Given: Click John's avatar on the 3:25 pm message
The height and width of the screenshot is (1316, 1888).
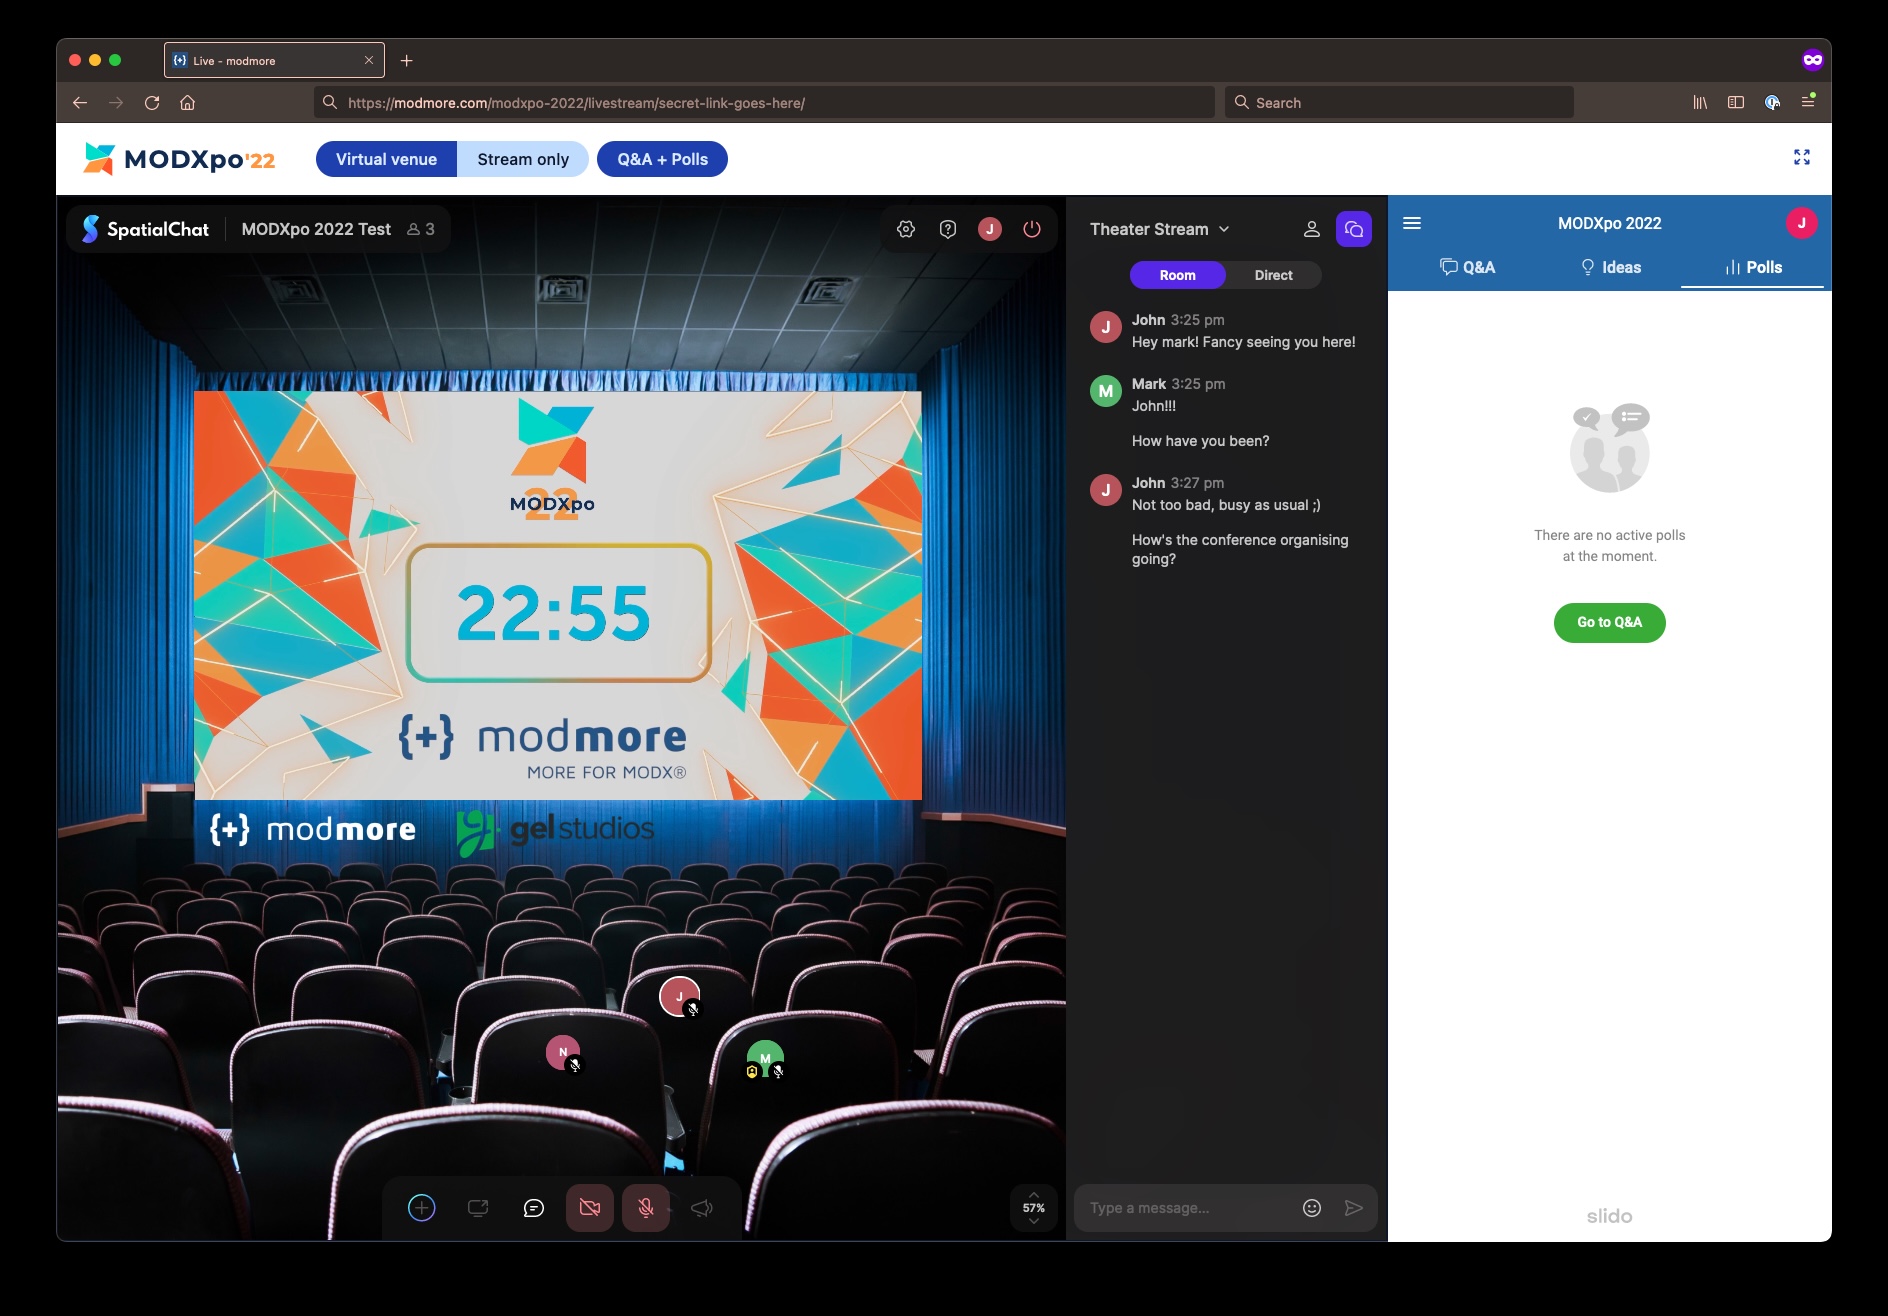Looking at the screenshot, I should click(1106, 327).
